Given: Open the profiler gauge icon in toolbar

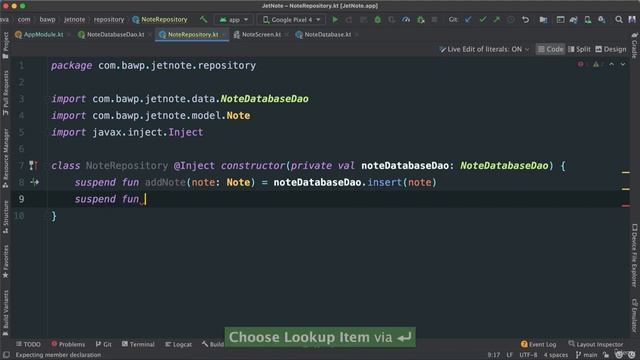Looking at the screenshot, I should coord(406,20).
